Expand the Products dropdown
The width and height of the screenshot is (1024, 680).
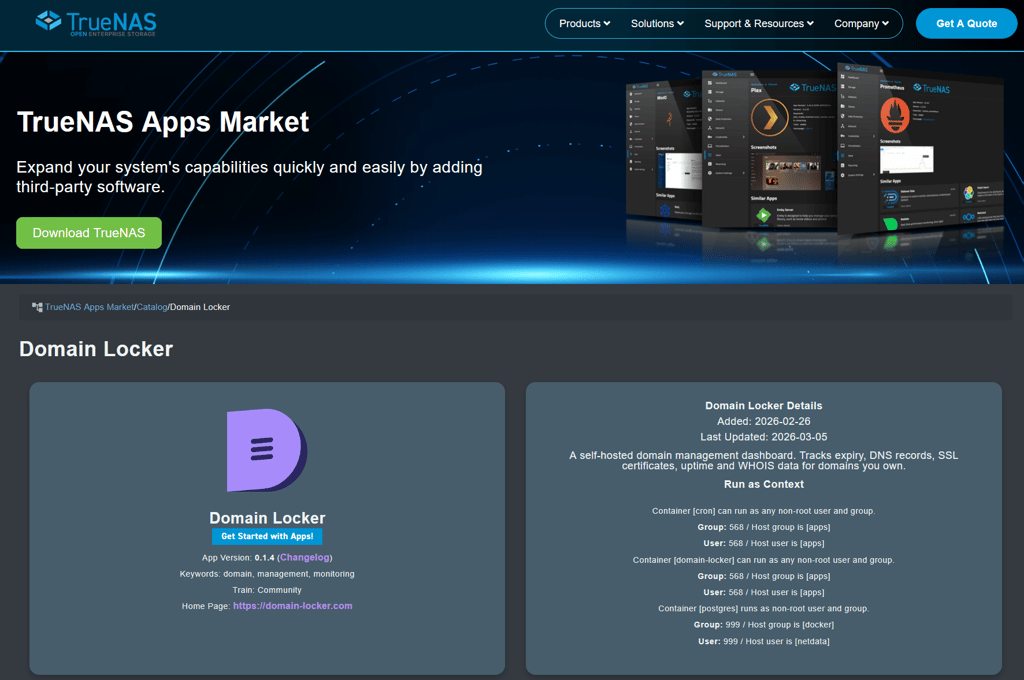583,23
